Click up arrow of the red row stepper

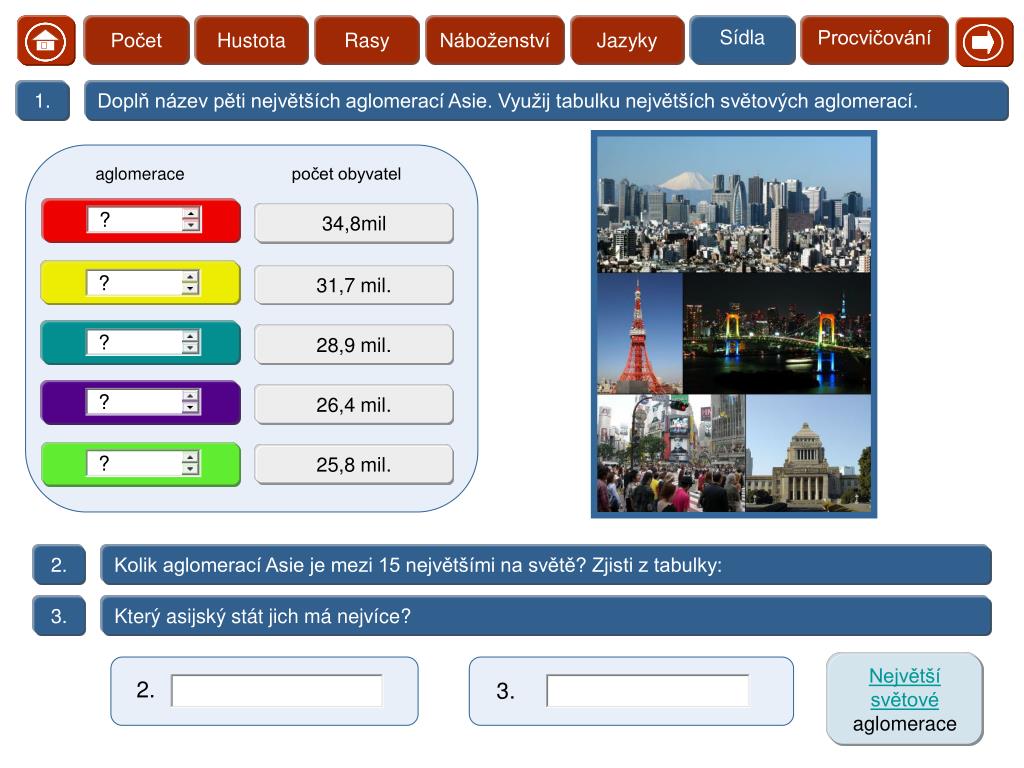point(191,214)
